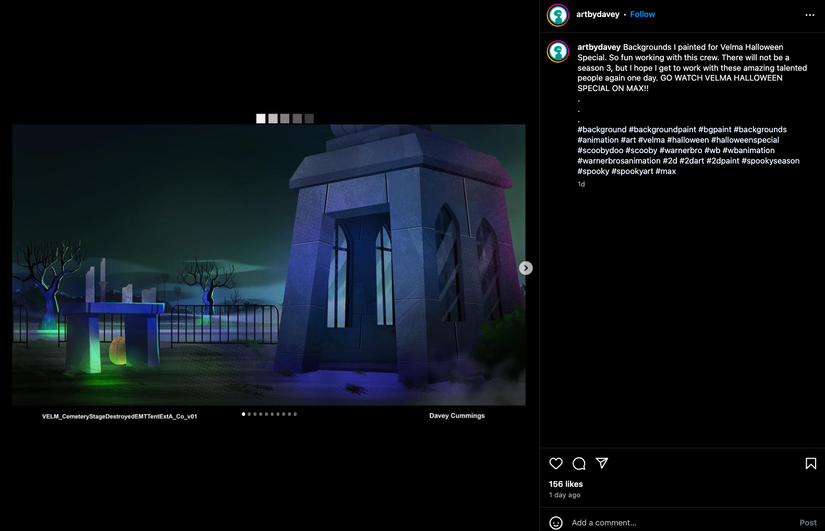This screenshot has width=825, height=531.
Task: Open the three-dot more options menu
Action: [x=809, y=15]
